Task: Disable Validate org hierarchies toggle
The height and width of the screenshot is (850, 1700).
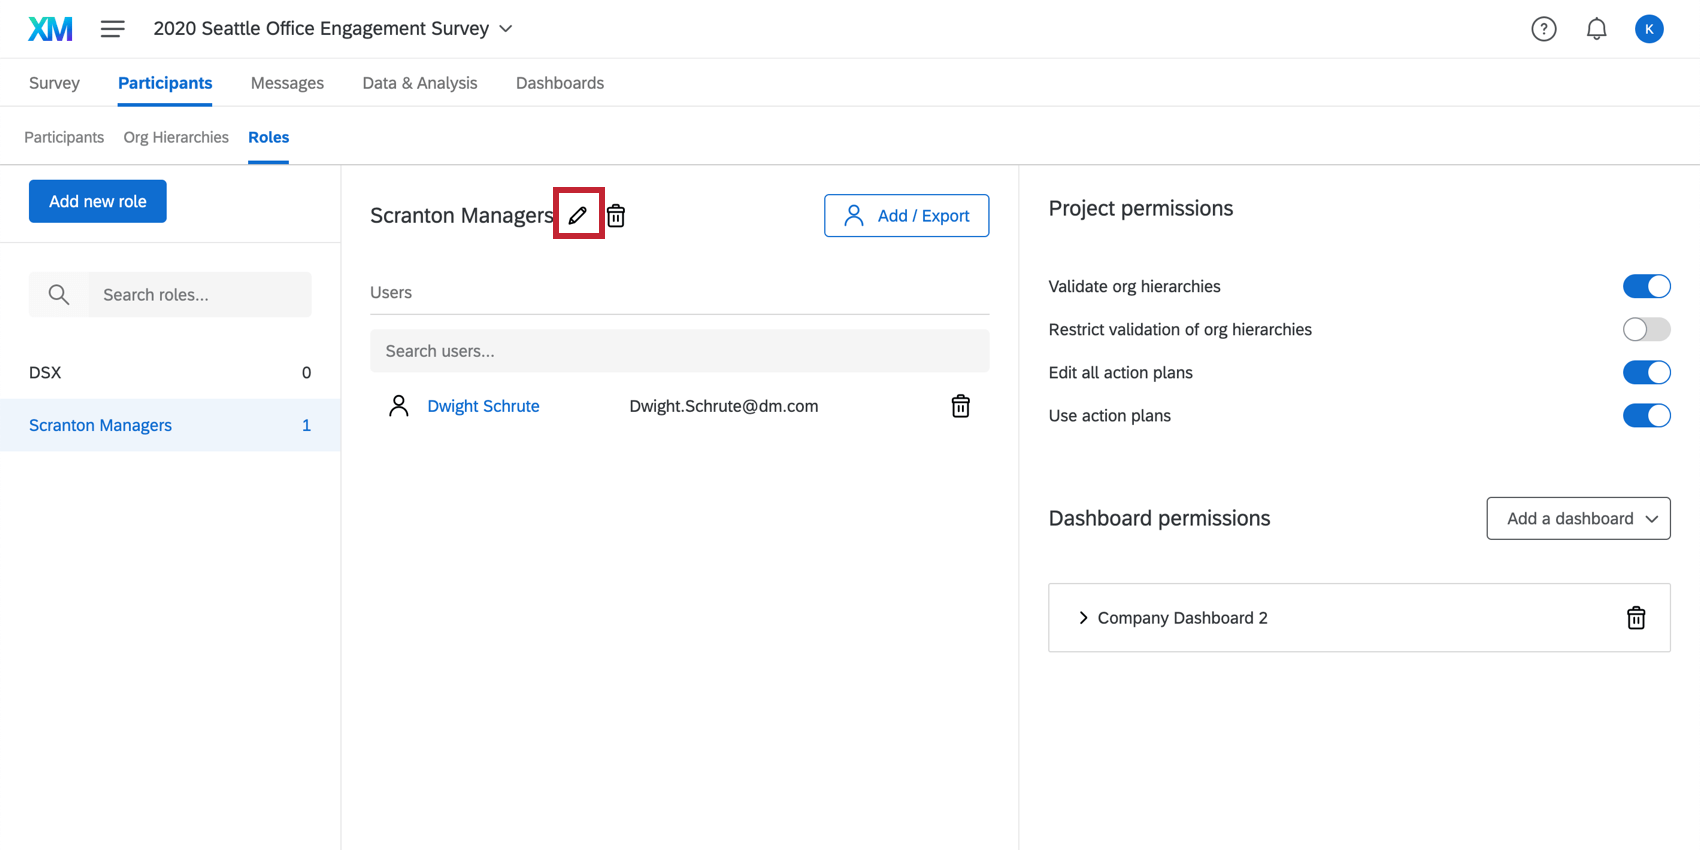Action: (1646, 286)
